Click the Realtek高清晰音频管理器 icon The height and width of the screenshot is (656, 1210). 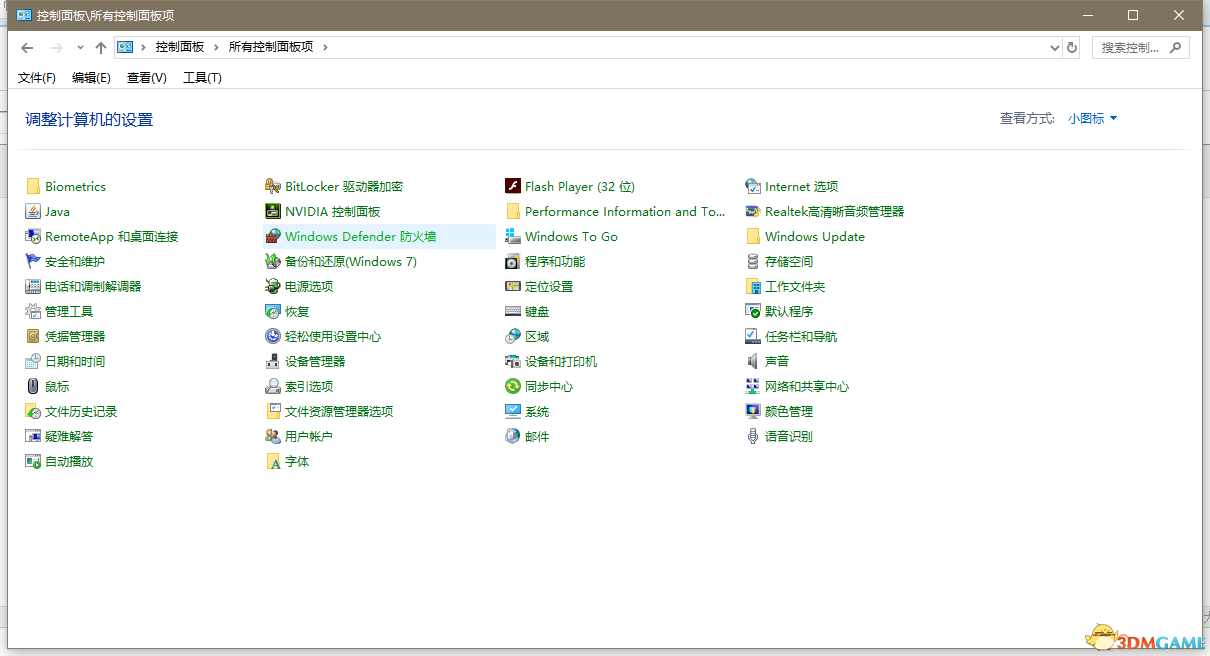[x=753, y=211]
